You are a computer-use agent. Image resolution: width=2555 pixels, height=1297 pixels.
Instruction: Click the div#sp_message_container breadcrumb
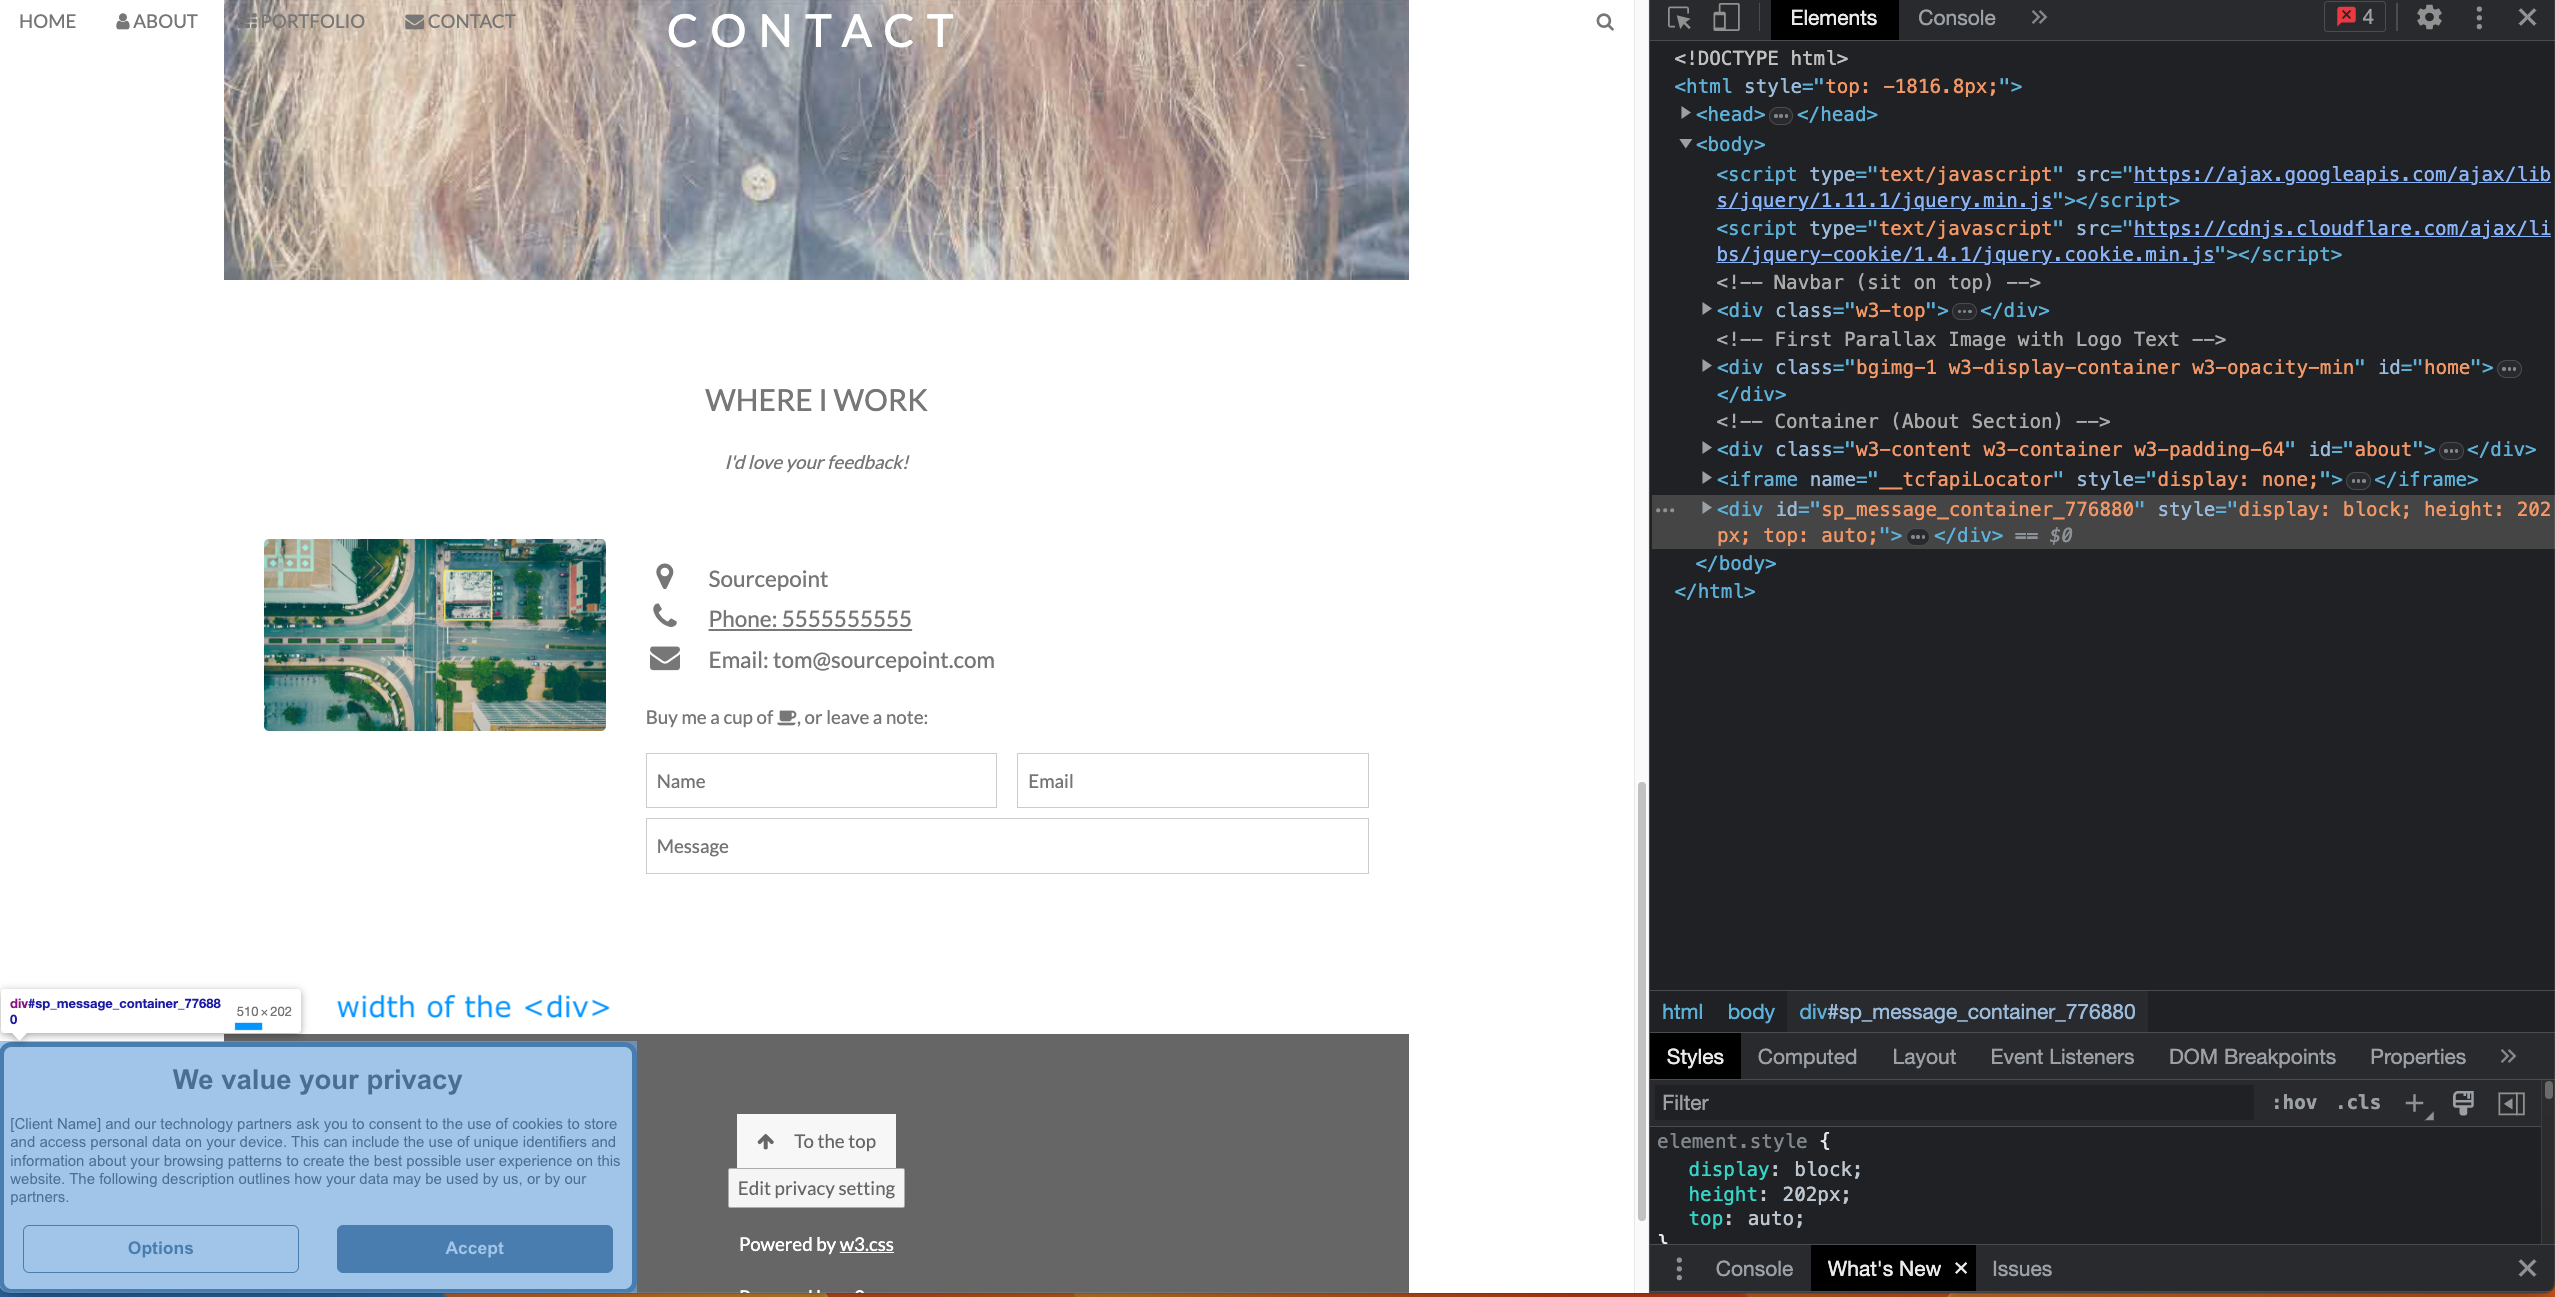(x=1967, y=1011)
